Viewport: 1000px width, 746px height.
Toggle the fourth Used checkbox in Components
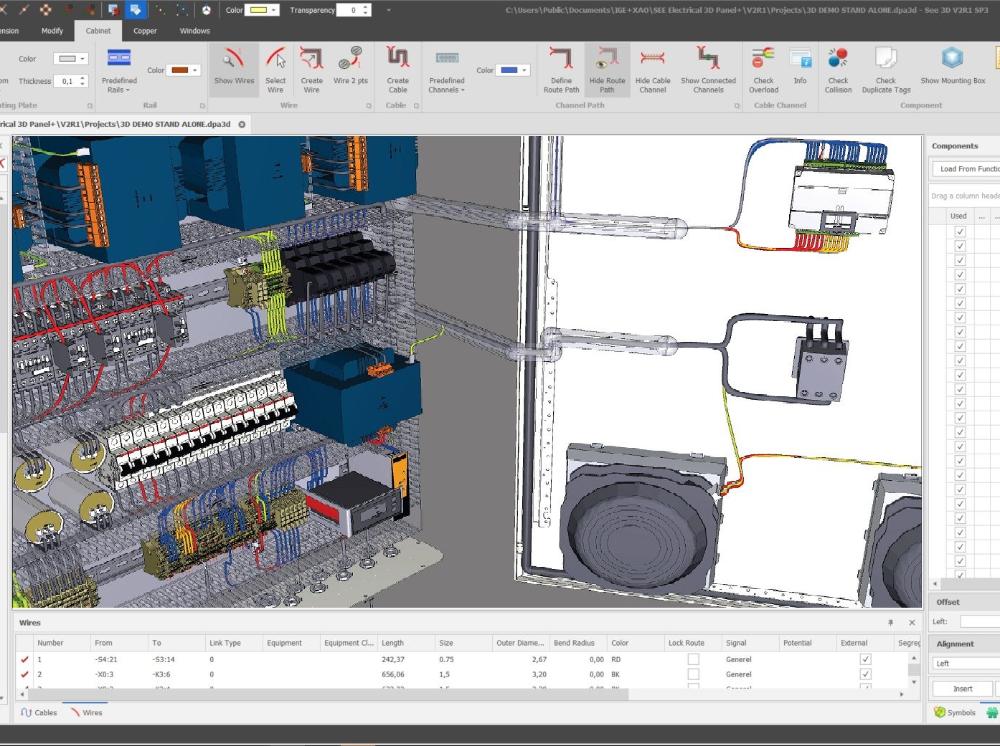[x=960, y=274]
